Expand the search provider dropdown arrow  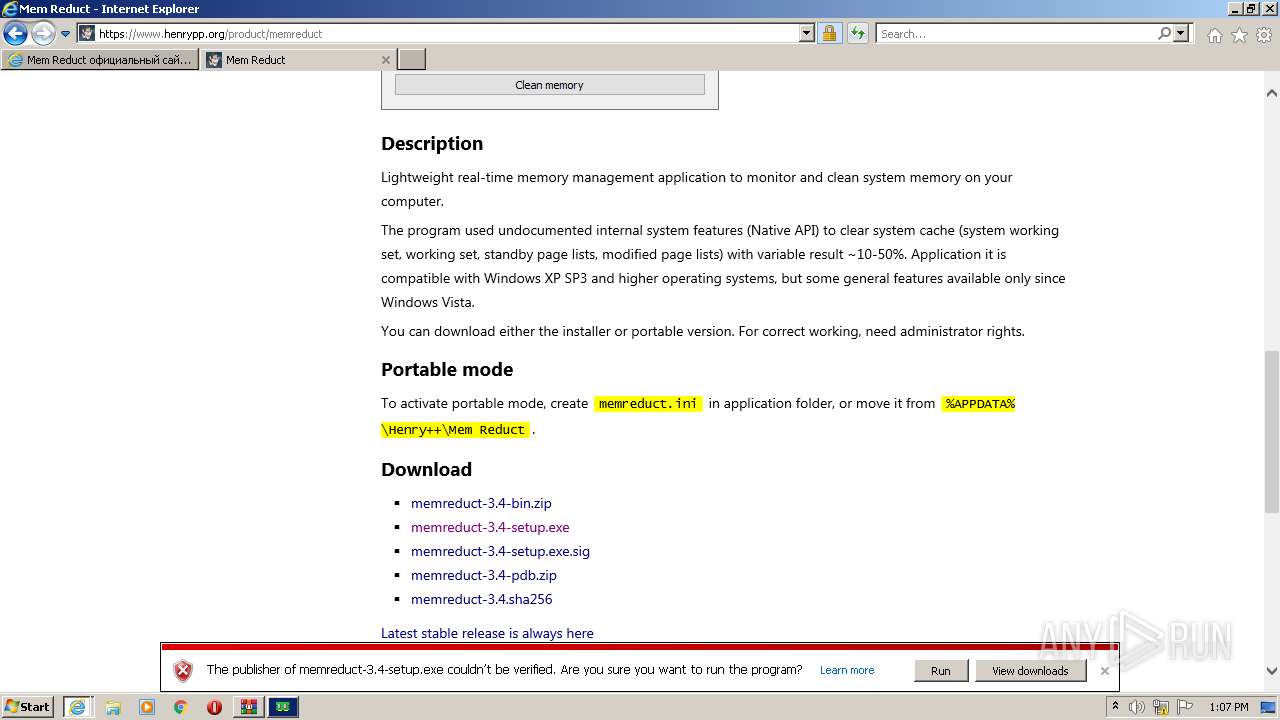(x=1181, y=33)
